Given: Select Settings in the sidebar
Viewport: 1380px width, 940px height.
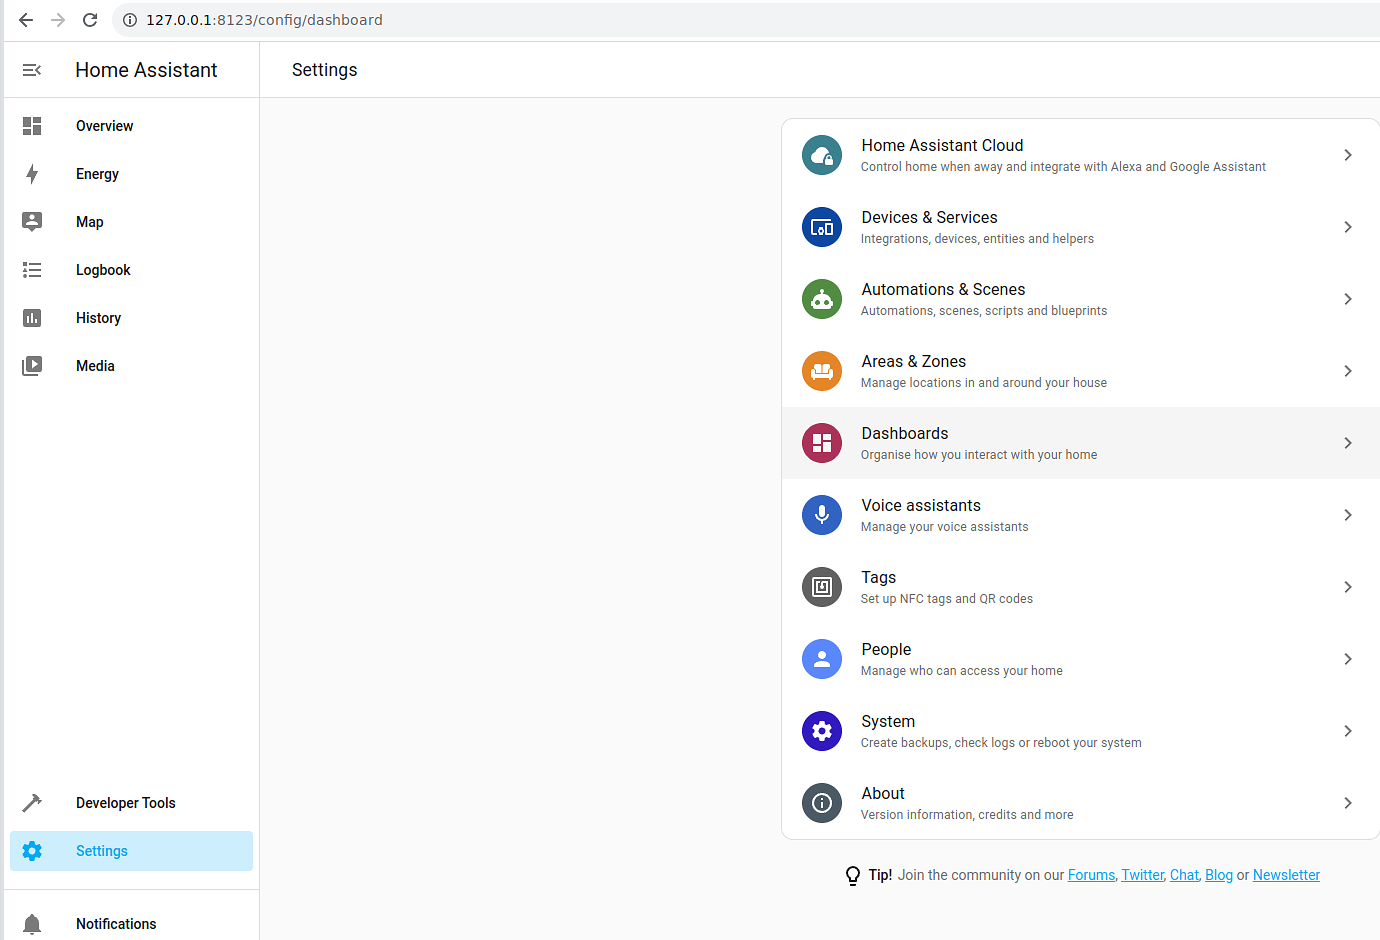Looking at the screenshot, I should click(101, 851).
